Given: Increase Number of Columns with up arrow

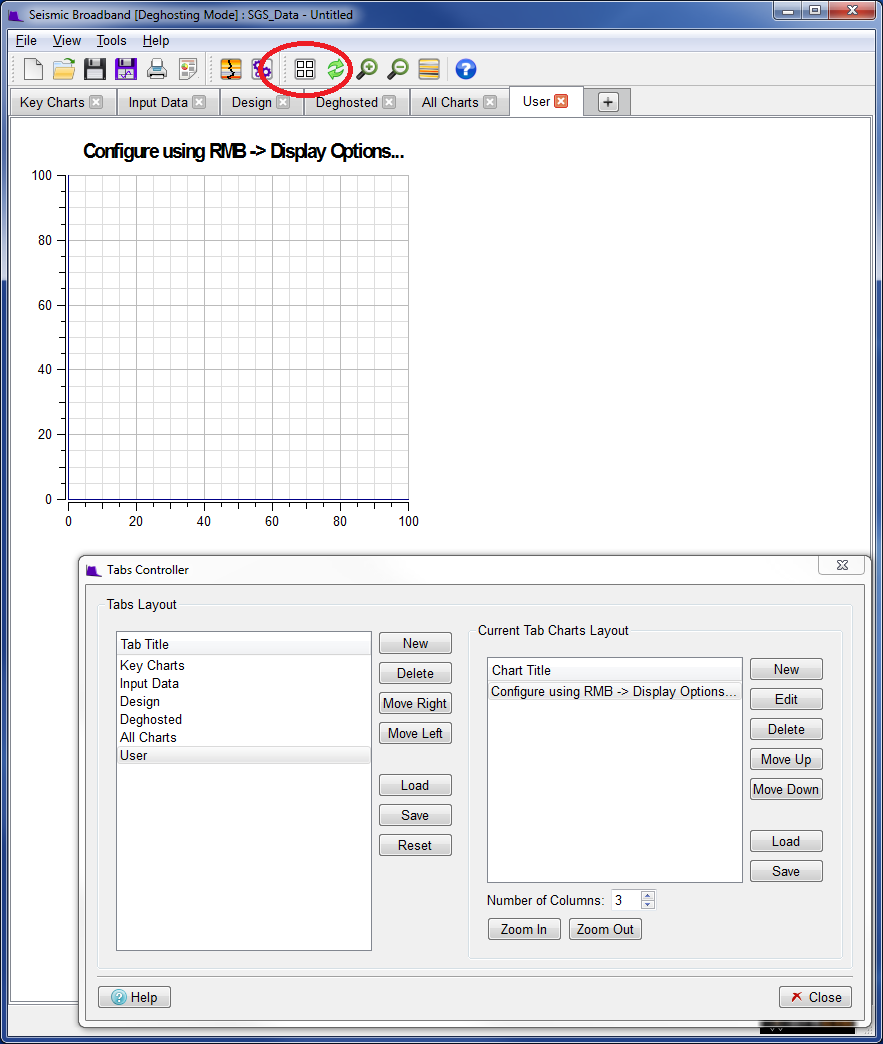Looking at the screenshot, I should coord(648,895).
